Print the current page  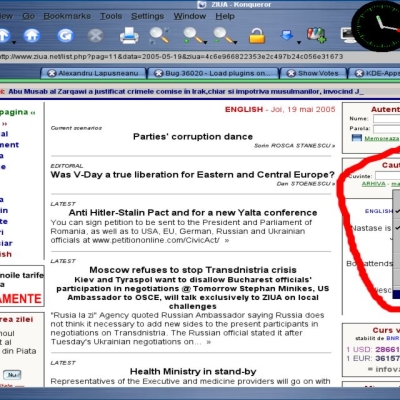point(129,35)
